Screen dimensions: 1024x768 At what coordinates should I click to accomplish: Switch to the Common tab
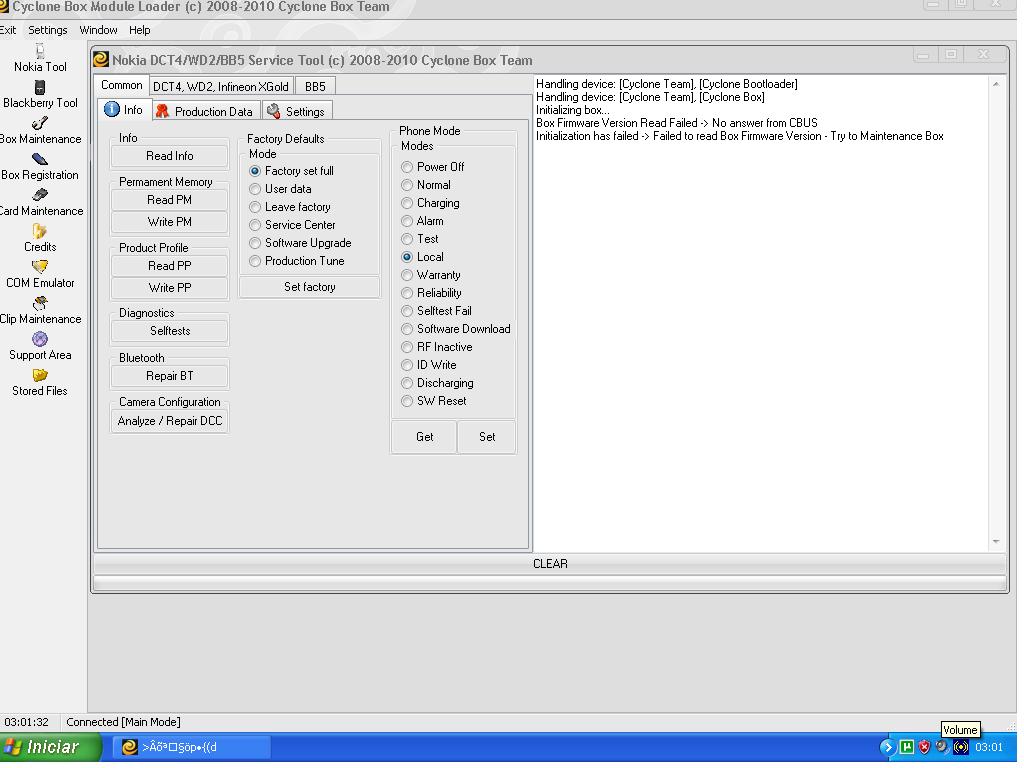click(121, 85)
